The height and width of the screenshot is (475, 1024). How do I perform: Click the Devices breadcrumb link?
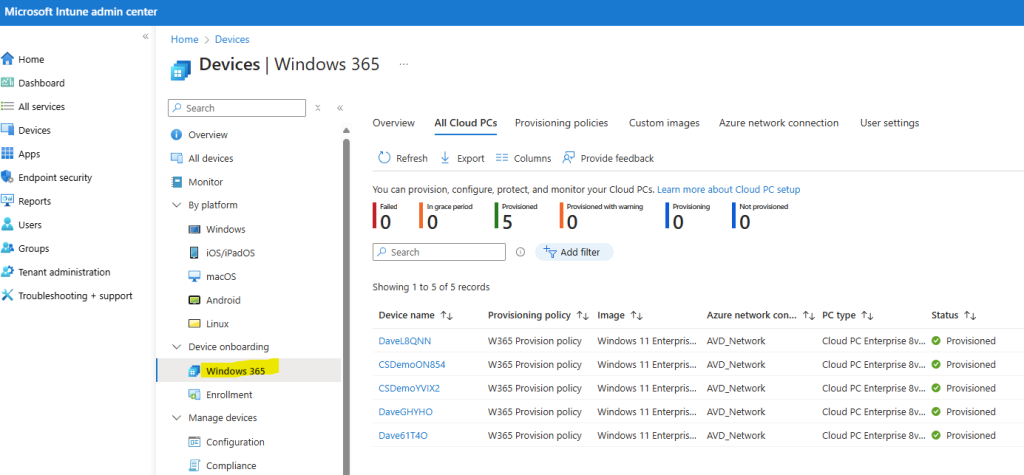pyautogui.click(x=232, y=39)
